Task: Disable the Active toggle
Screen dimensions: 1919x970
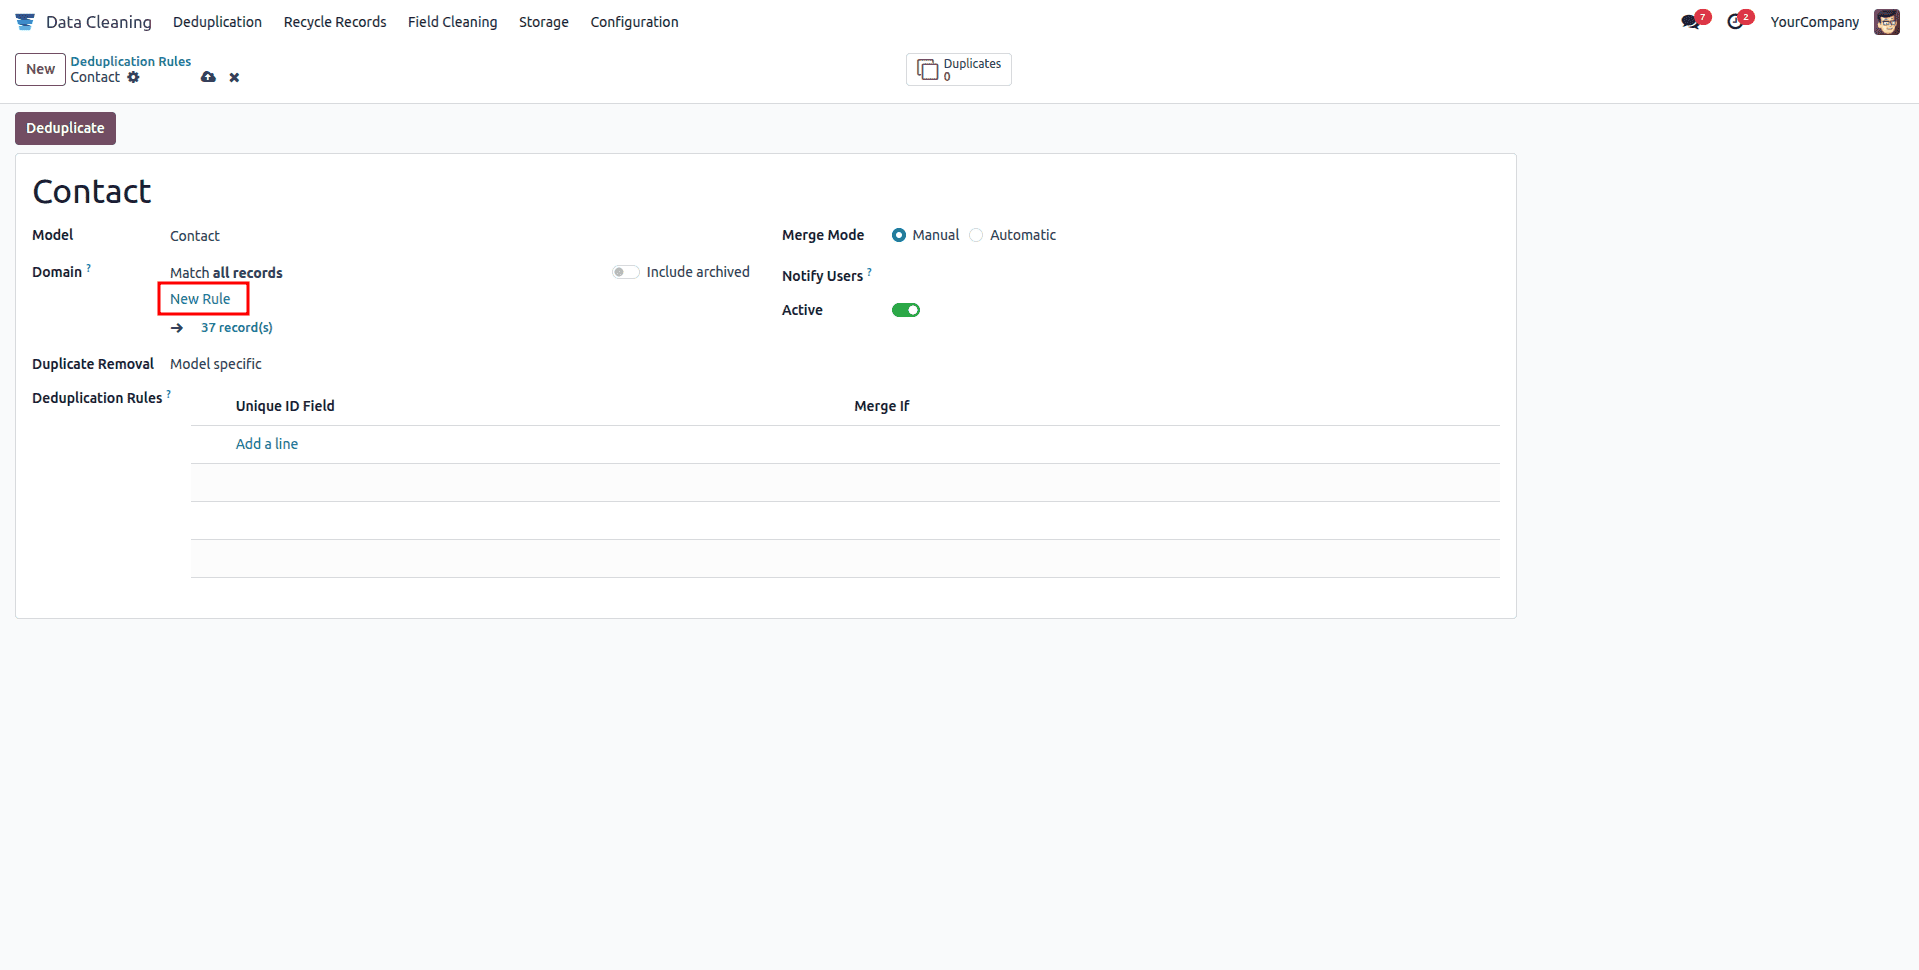Action: pyautogui.click(x=905, y=309)
